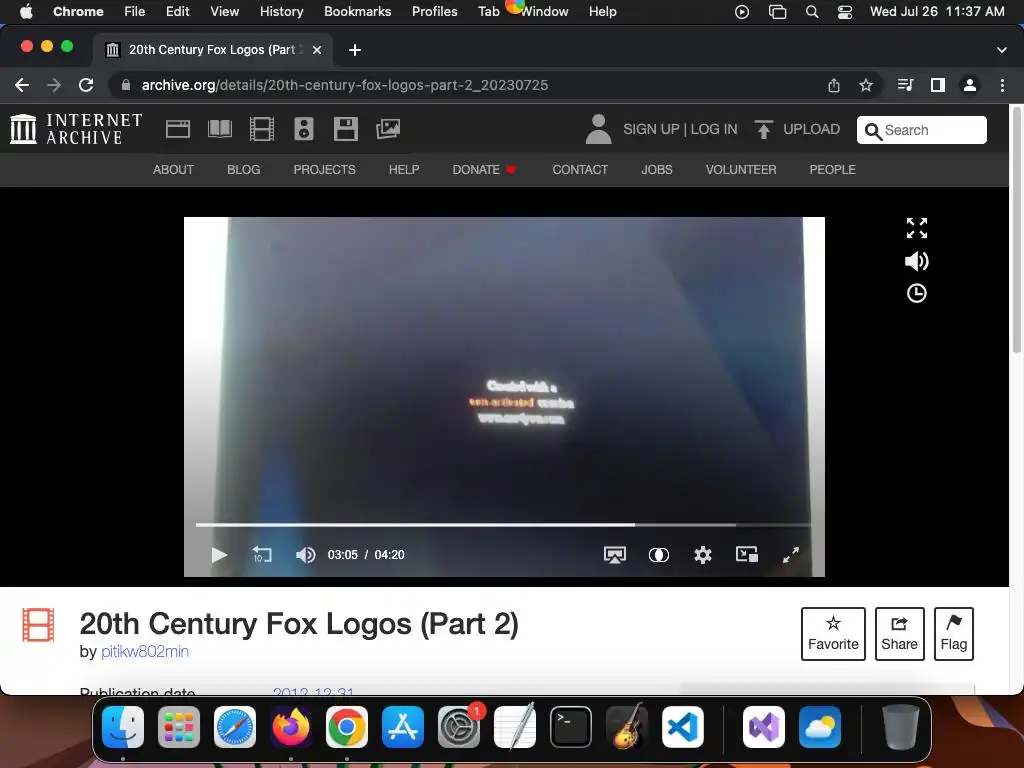
Task: Open uploader pitikw802min profile
Action: point(145,651)
